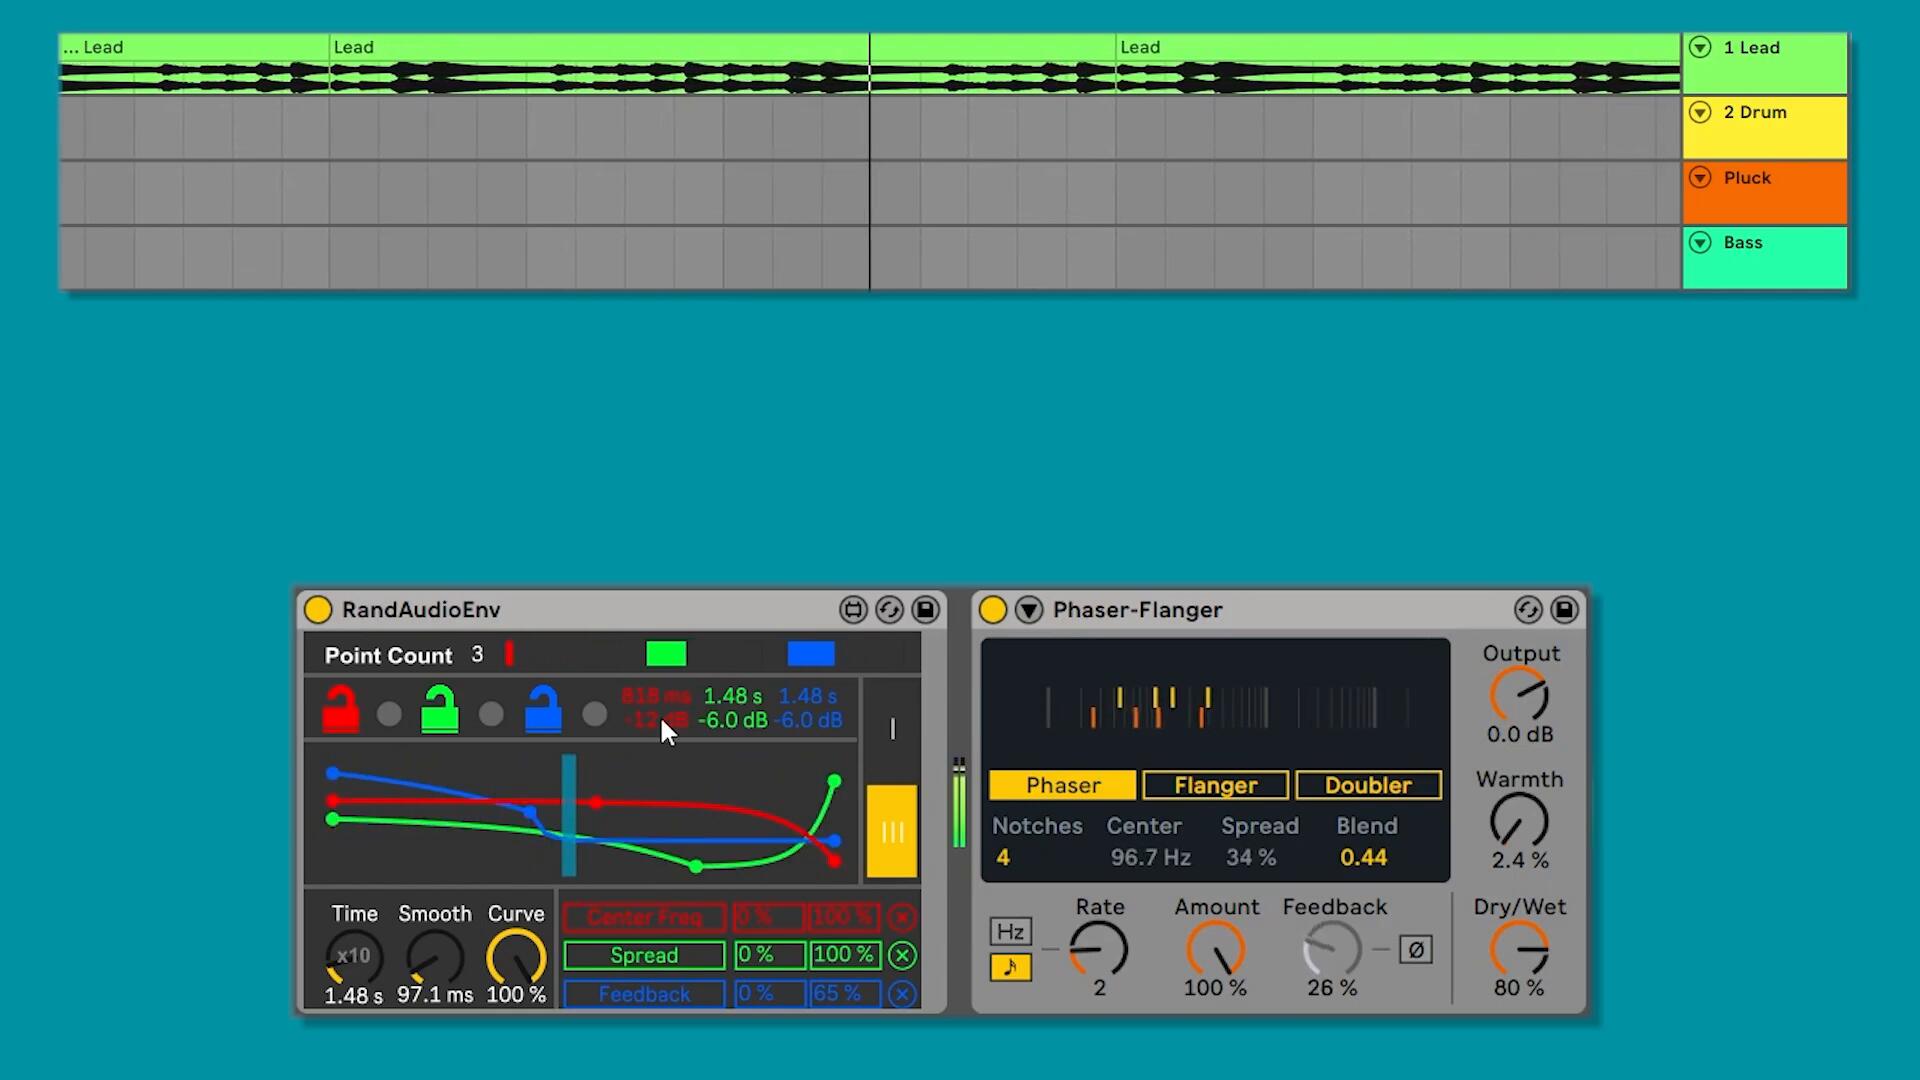The width and height of the screenshot is (1920, 1080).
Task: Unfold the Pluck track
Action: (1700, 177)
